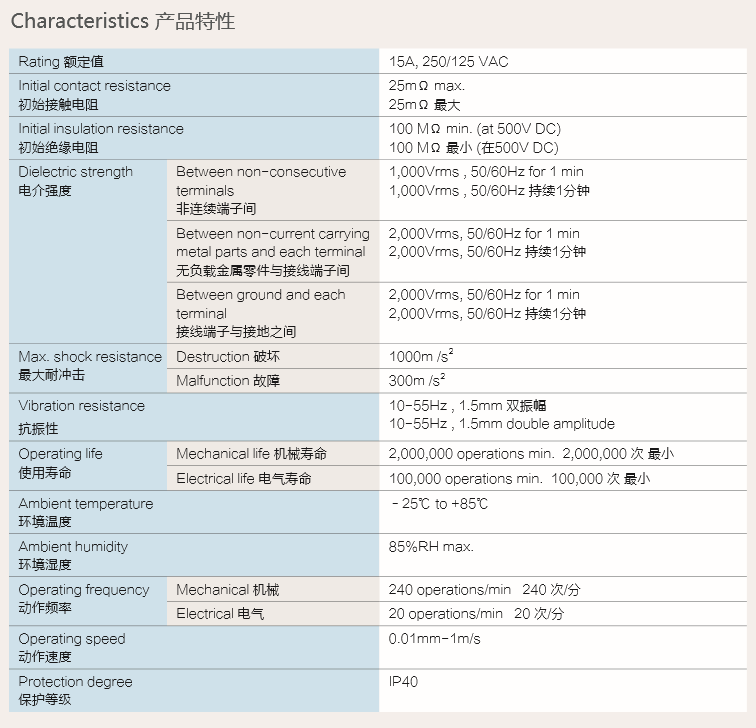Select "Mechanical life 机械寿命" sub-label
Viewport: 756px width, 728px height.
(x=251, y=454)
